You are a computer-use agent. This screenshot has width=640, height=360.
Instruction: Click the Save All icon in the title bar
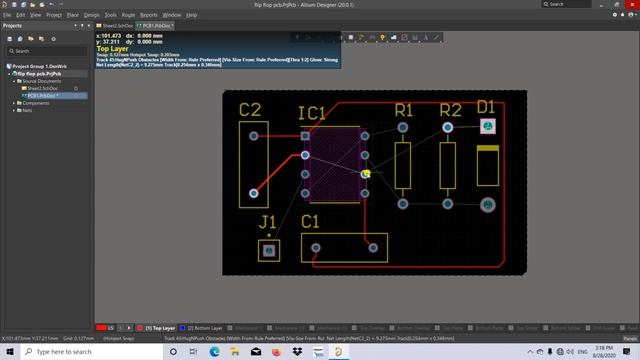pyautogui.click(x=23, y=4)
